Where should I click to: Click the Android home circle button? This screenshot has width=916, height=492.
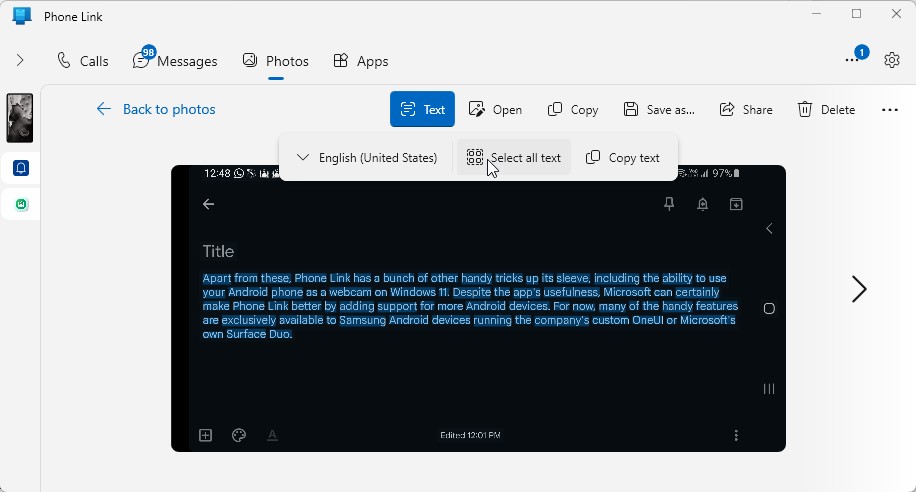pos(769,309)
